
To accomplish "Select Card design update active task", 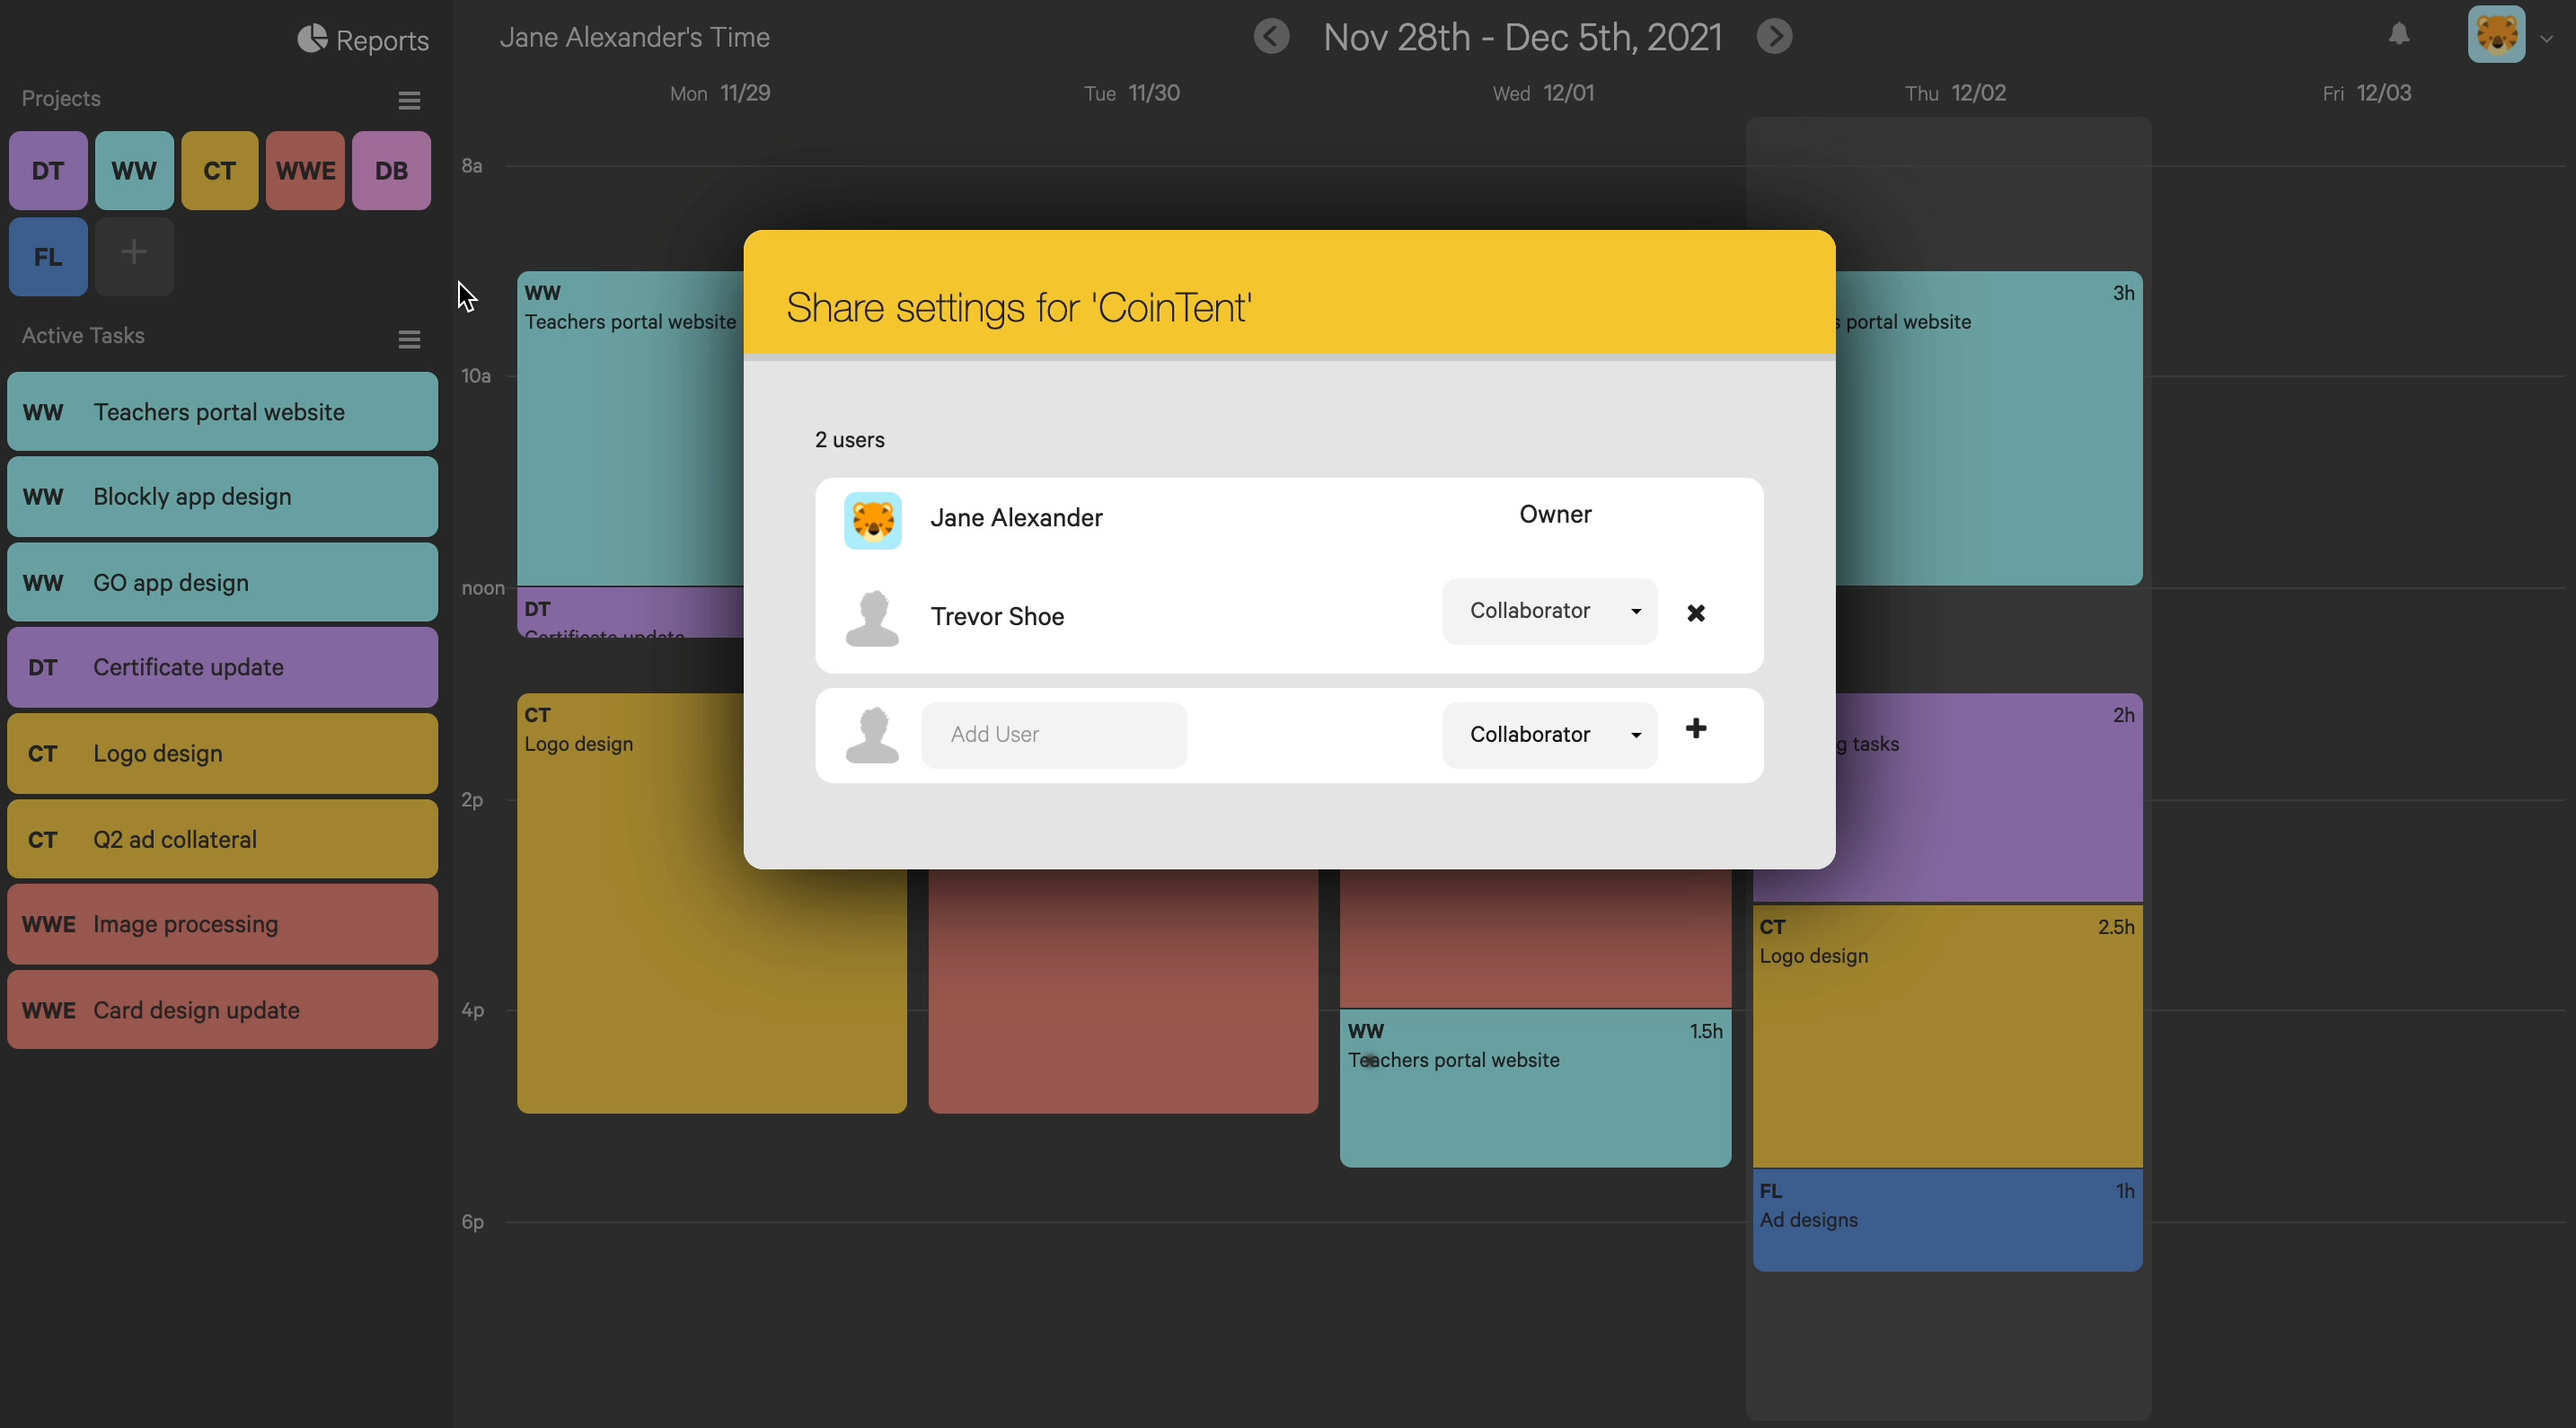I will click(222, 1010).
